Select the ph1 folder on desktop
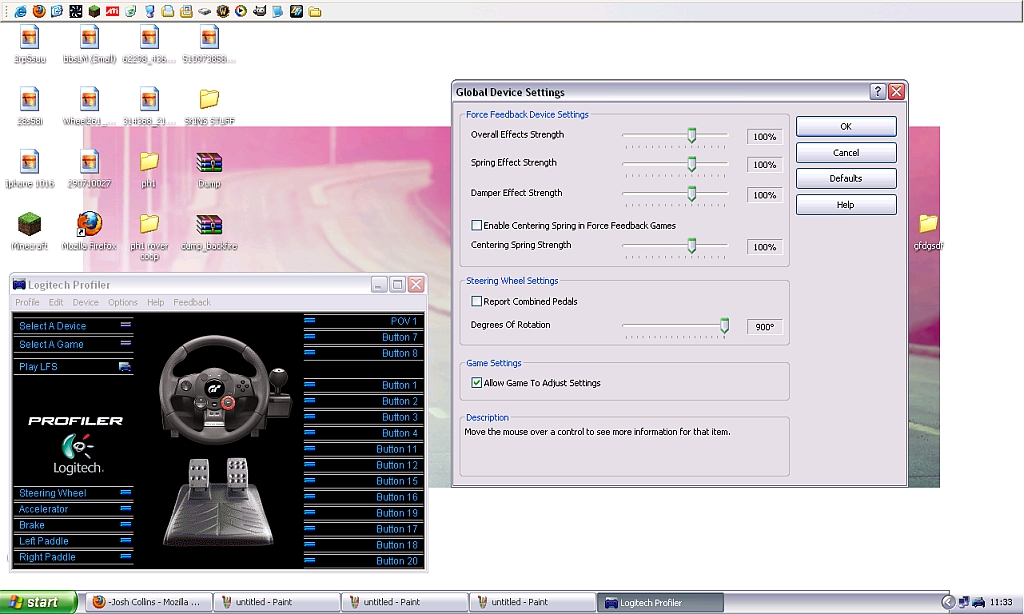Screen dimensions: 1024x614 click(149, 170)
